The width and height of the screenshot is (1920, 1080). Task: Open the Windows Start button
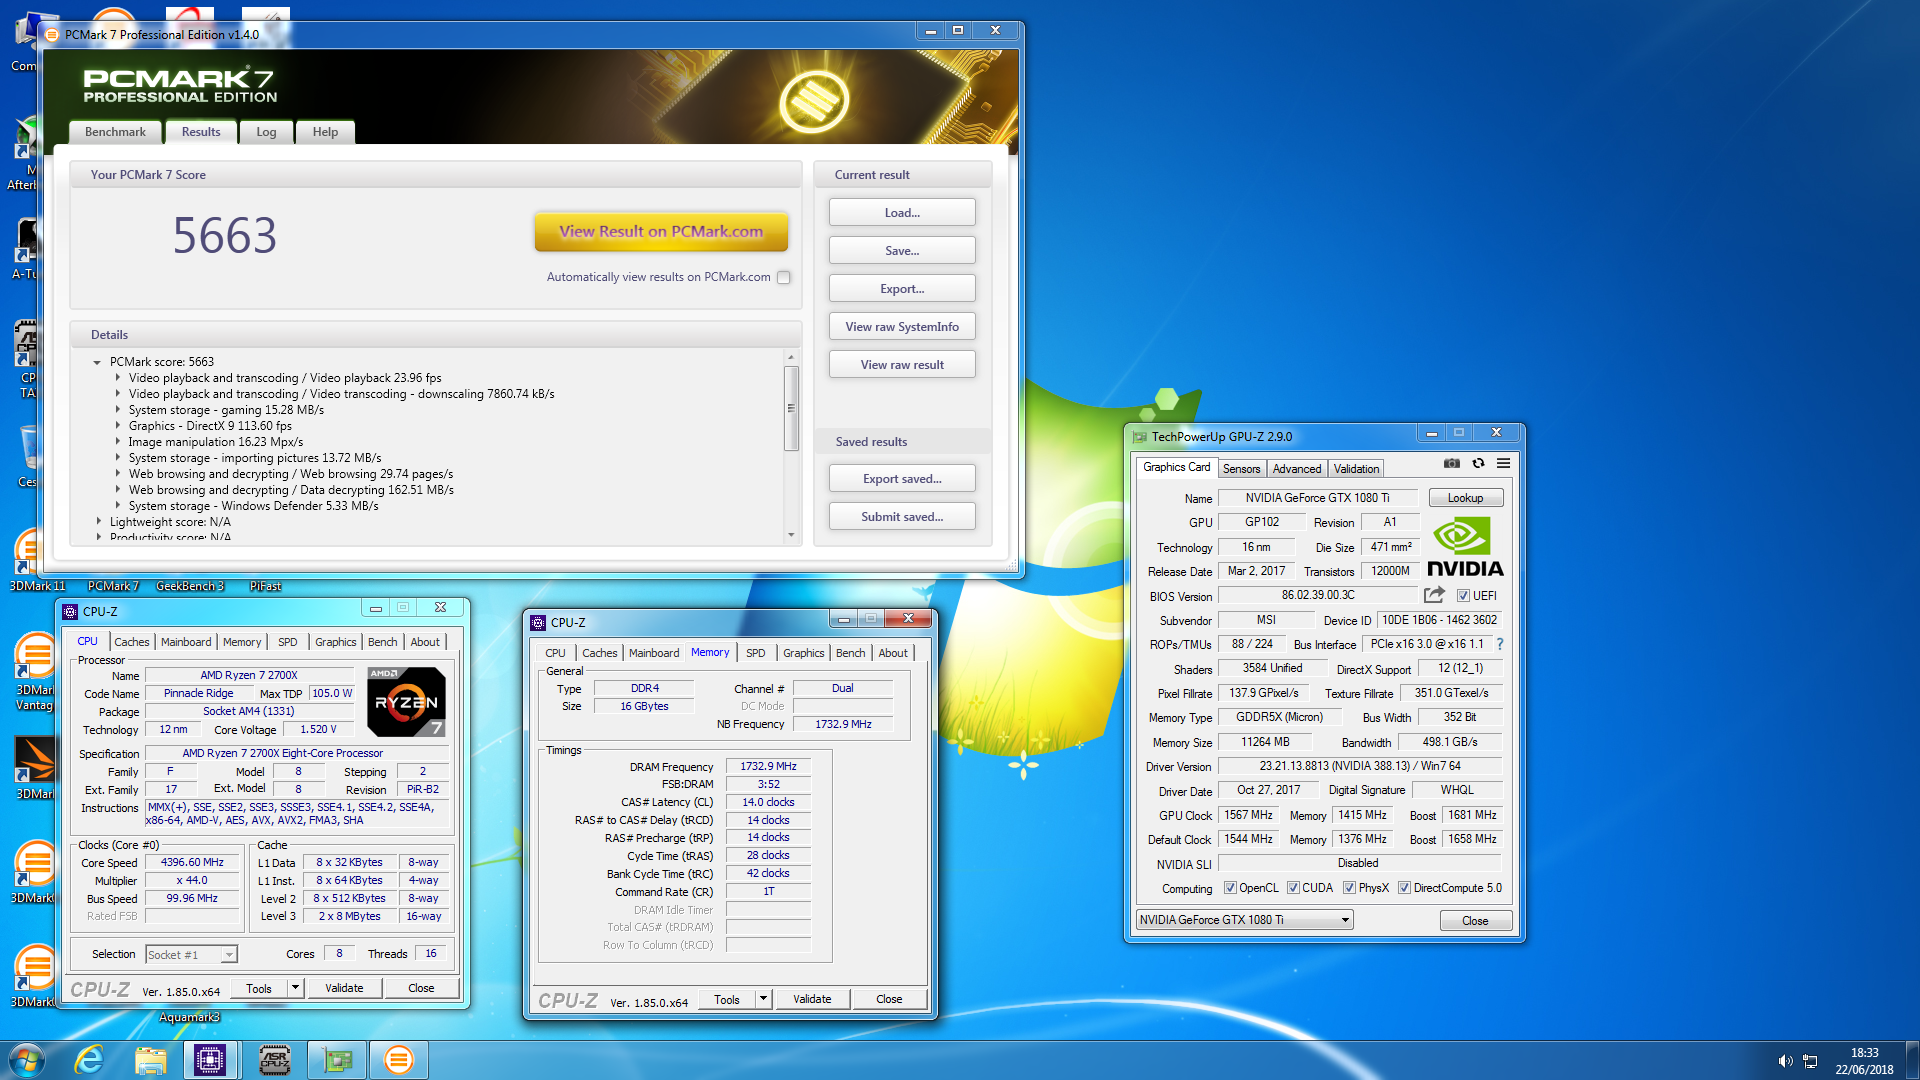point(27,1060)
